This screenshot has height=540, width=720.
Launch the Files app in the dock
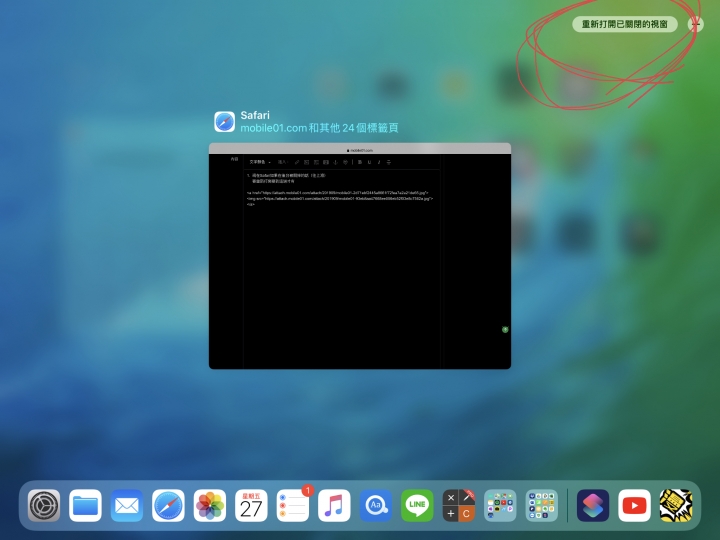click(85, 506)
